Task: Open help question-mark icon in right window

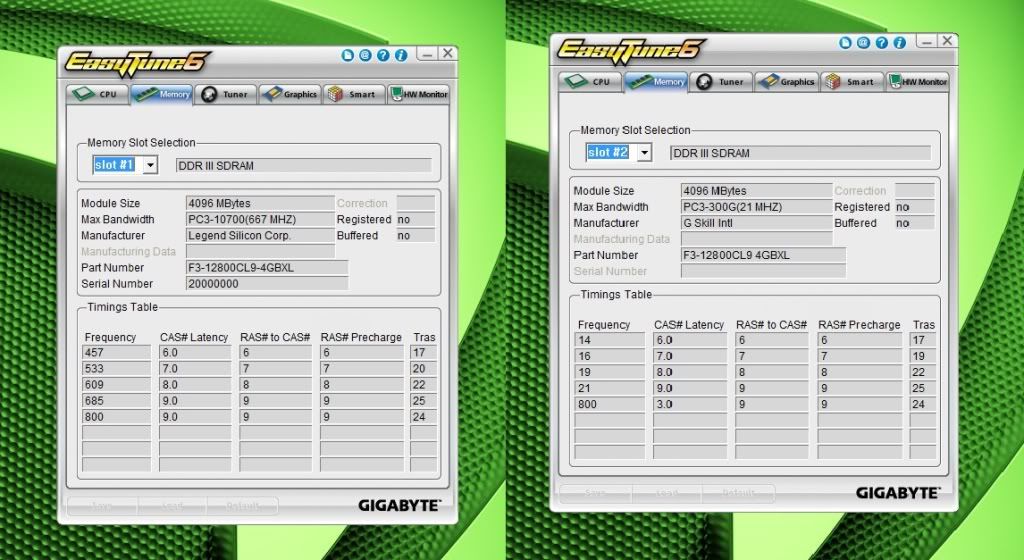Action: 882,42
